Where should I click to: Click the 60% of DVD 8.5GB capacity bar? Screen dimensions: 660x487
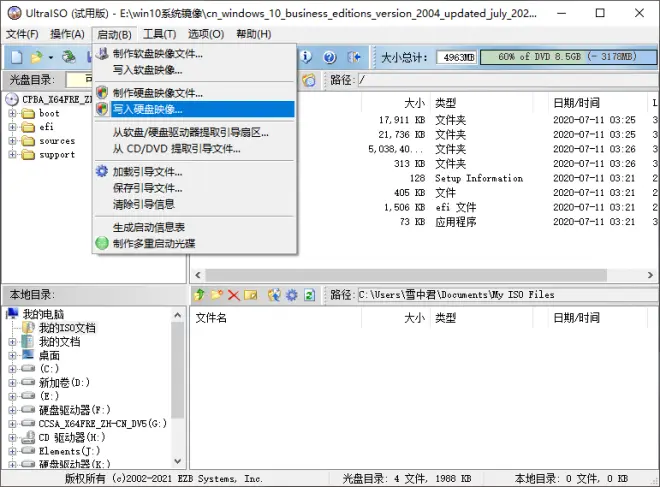pyautogui.click(x=568, y=57)
